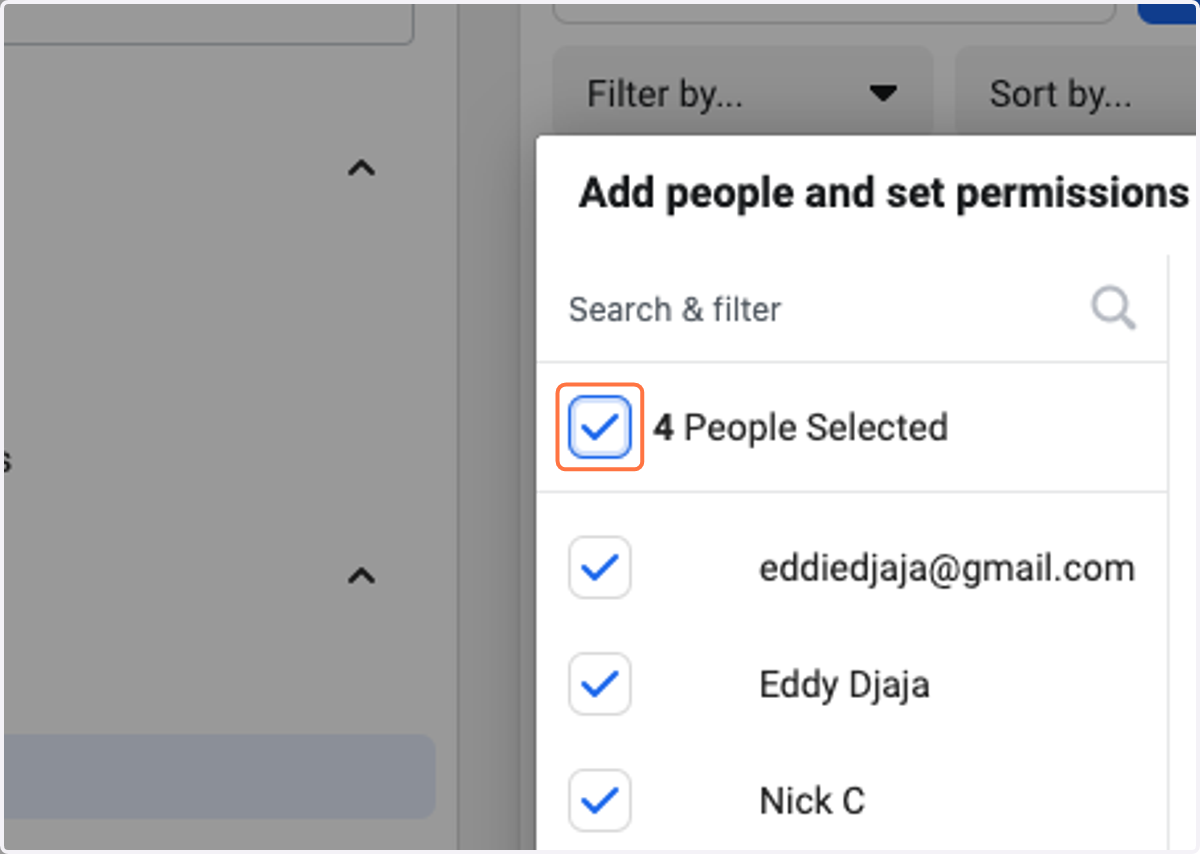Uncheck the Nick C checkbox
The height and width of the screenshot is (854, 1200).
(600, 800)
